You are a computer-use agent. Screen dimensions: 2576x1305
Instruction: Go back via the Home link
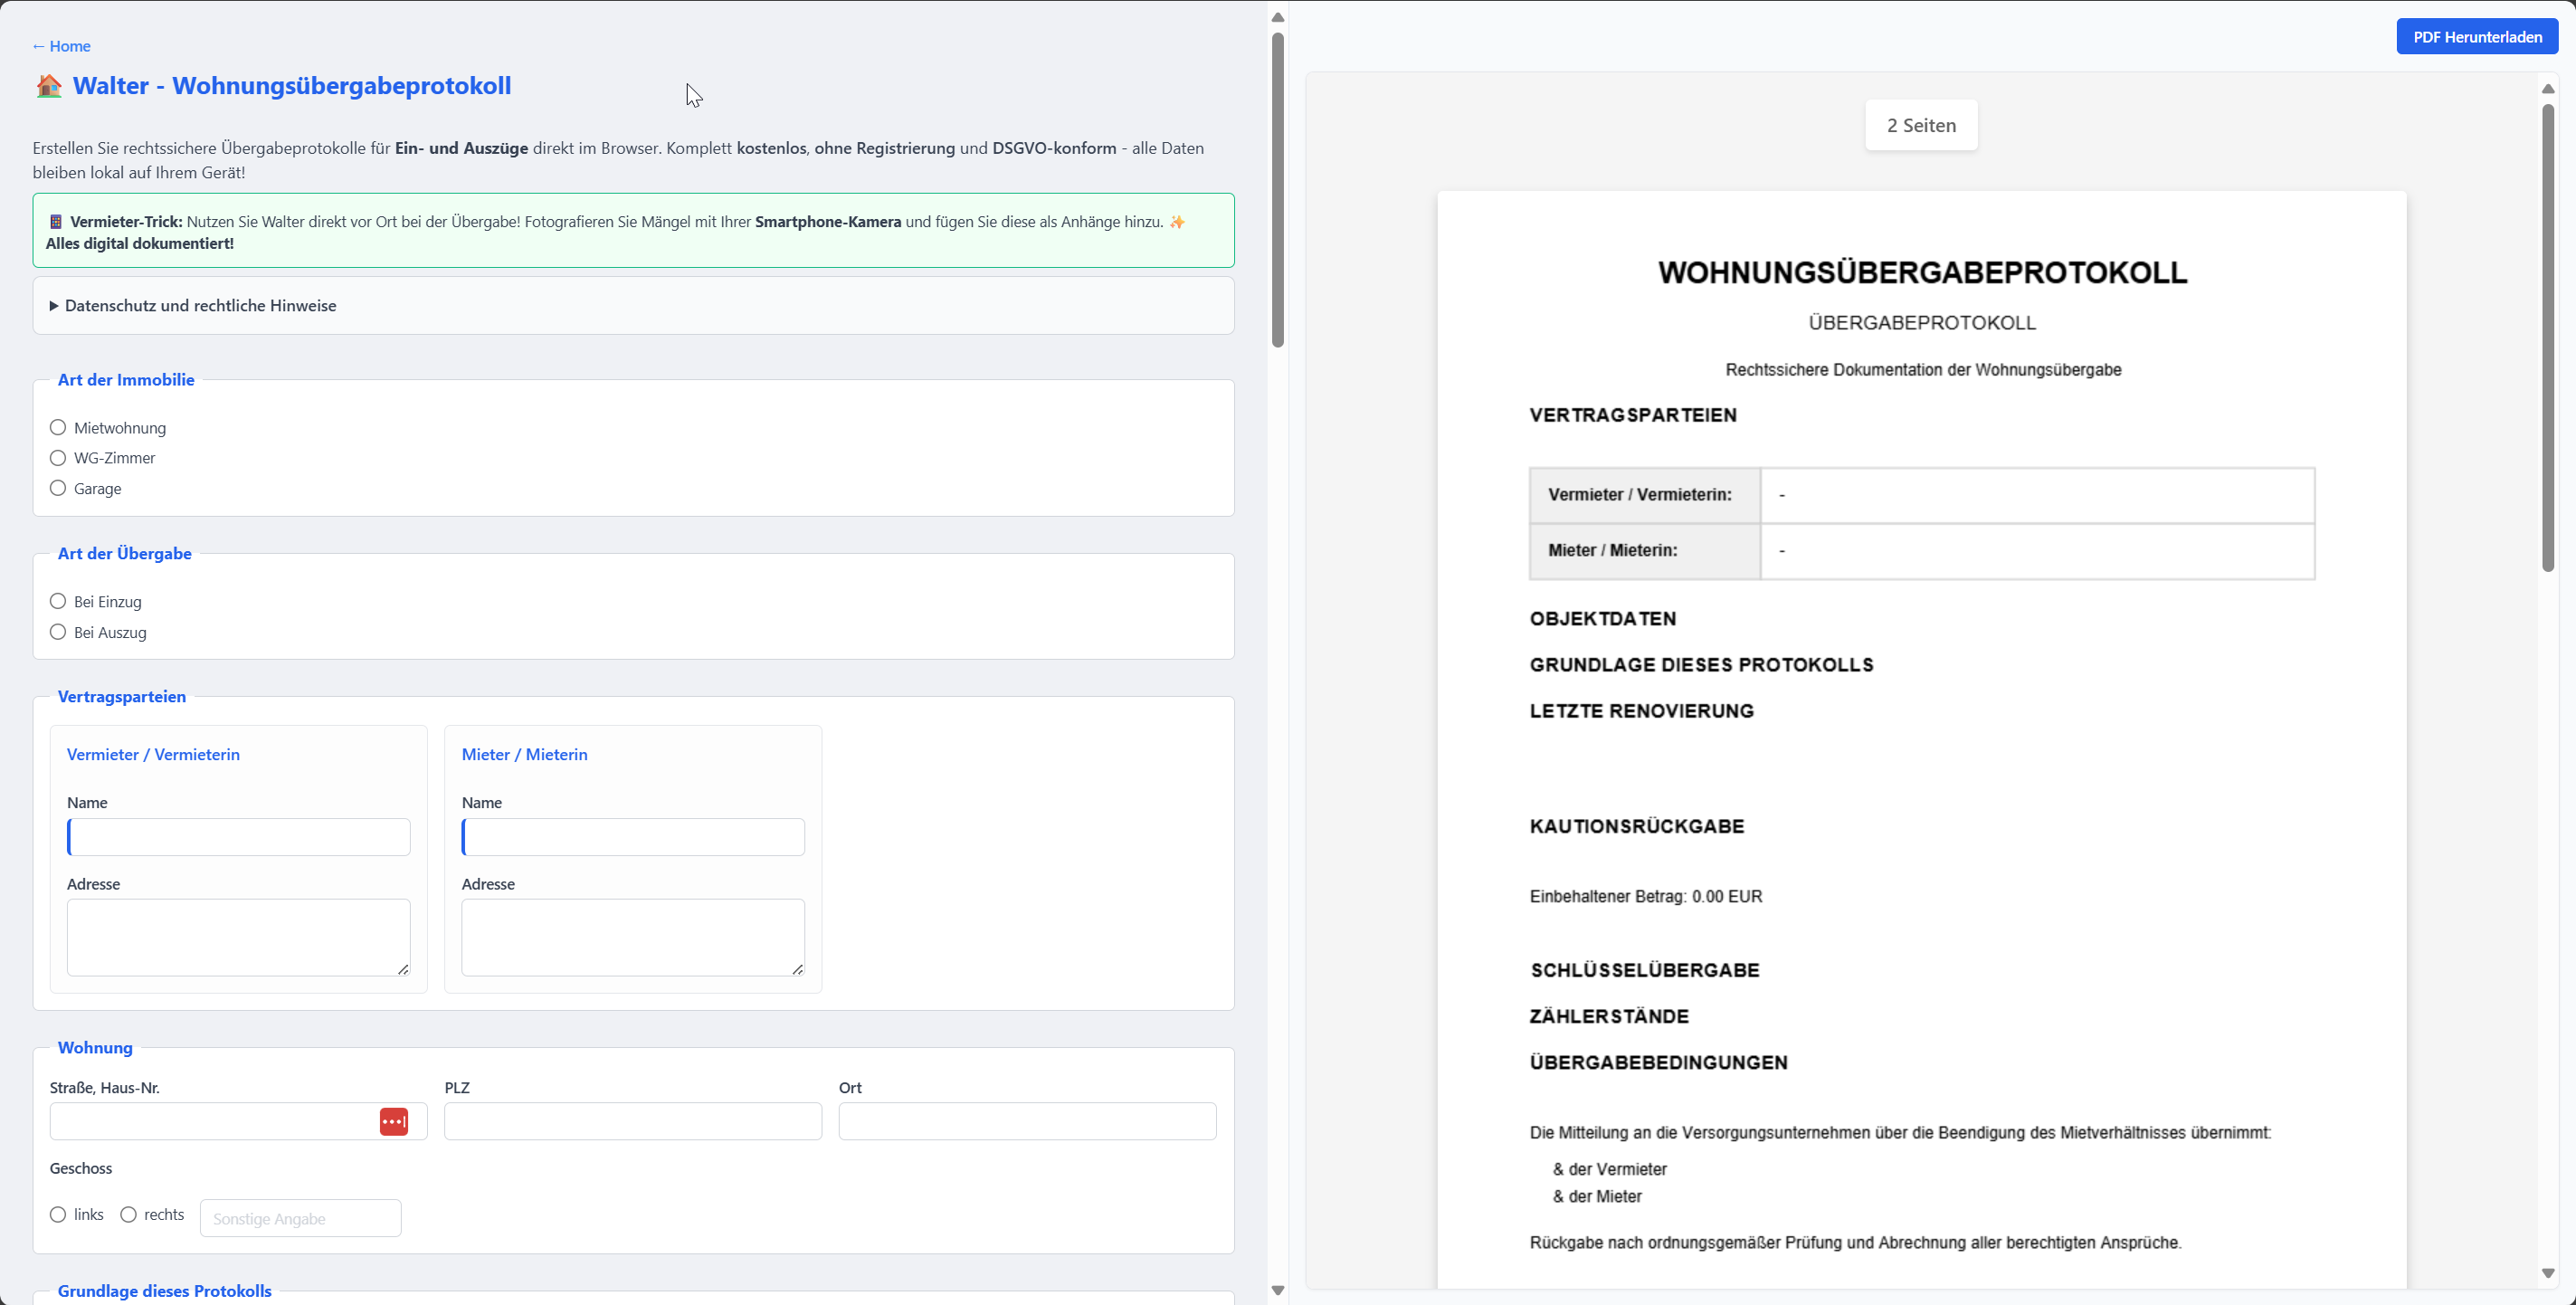click(61, 46)
